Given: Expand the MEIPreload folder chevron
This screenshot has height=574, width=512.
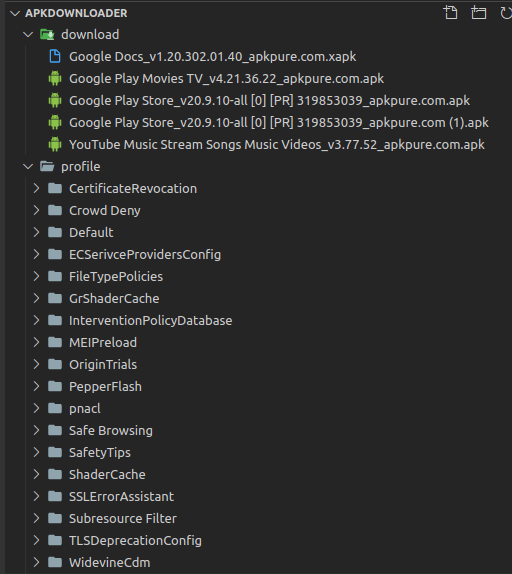Looking at the screenshot, I should 36,342.
